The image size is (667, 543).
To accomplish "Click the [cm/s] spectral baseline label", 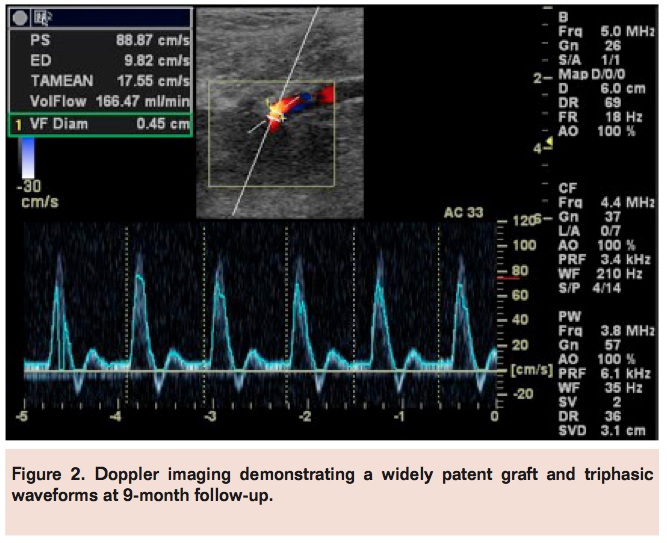I will [x=530, y=371].
